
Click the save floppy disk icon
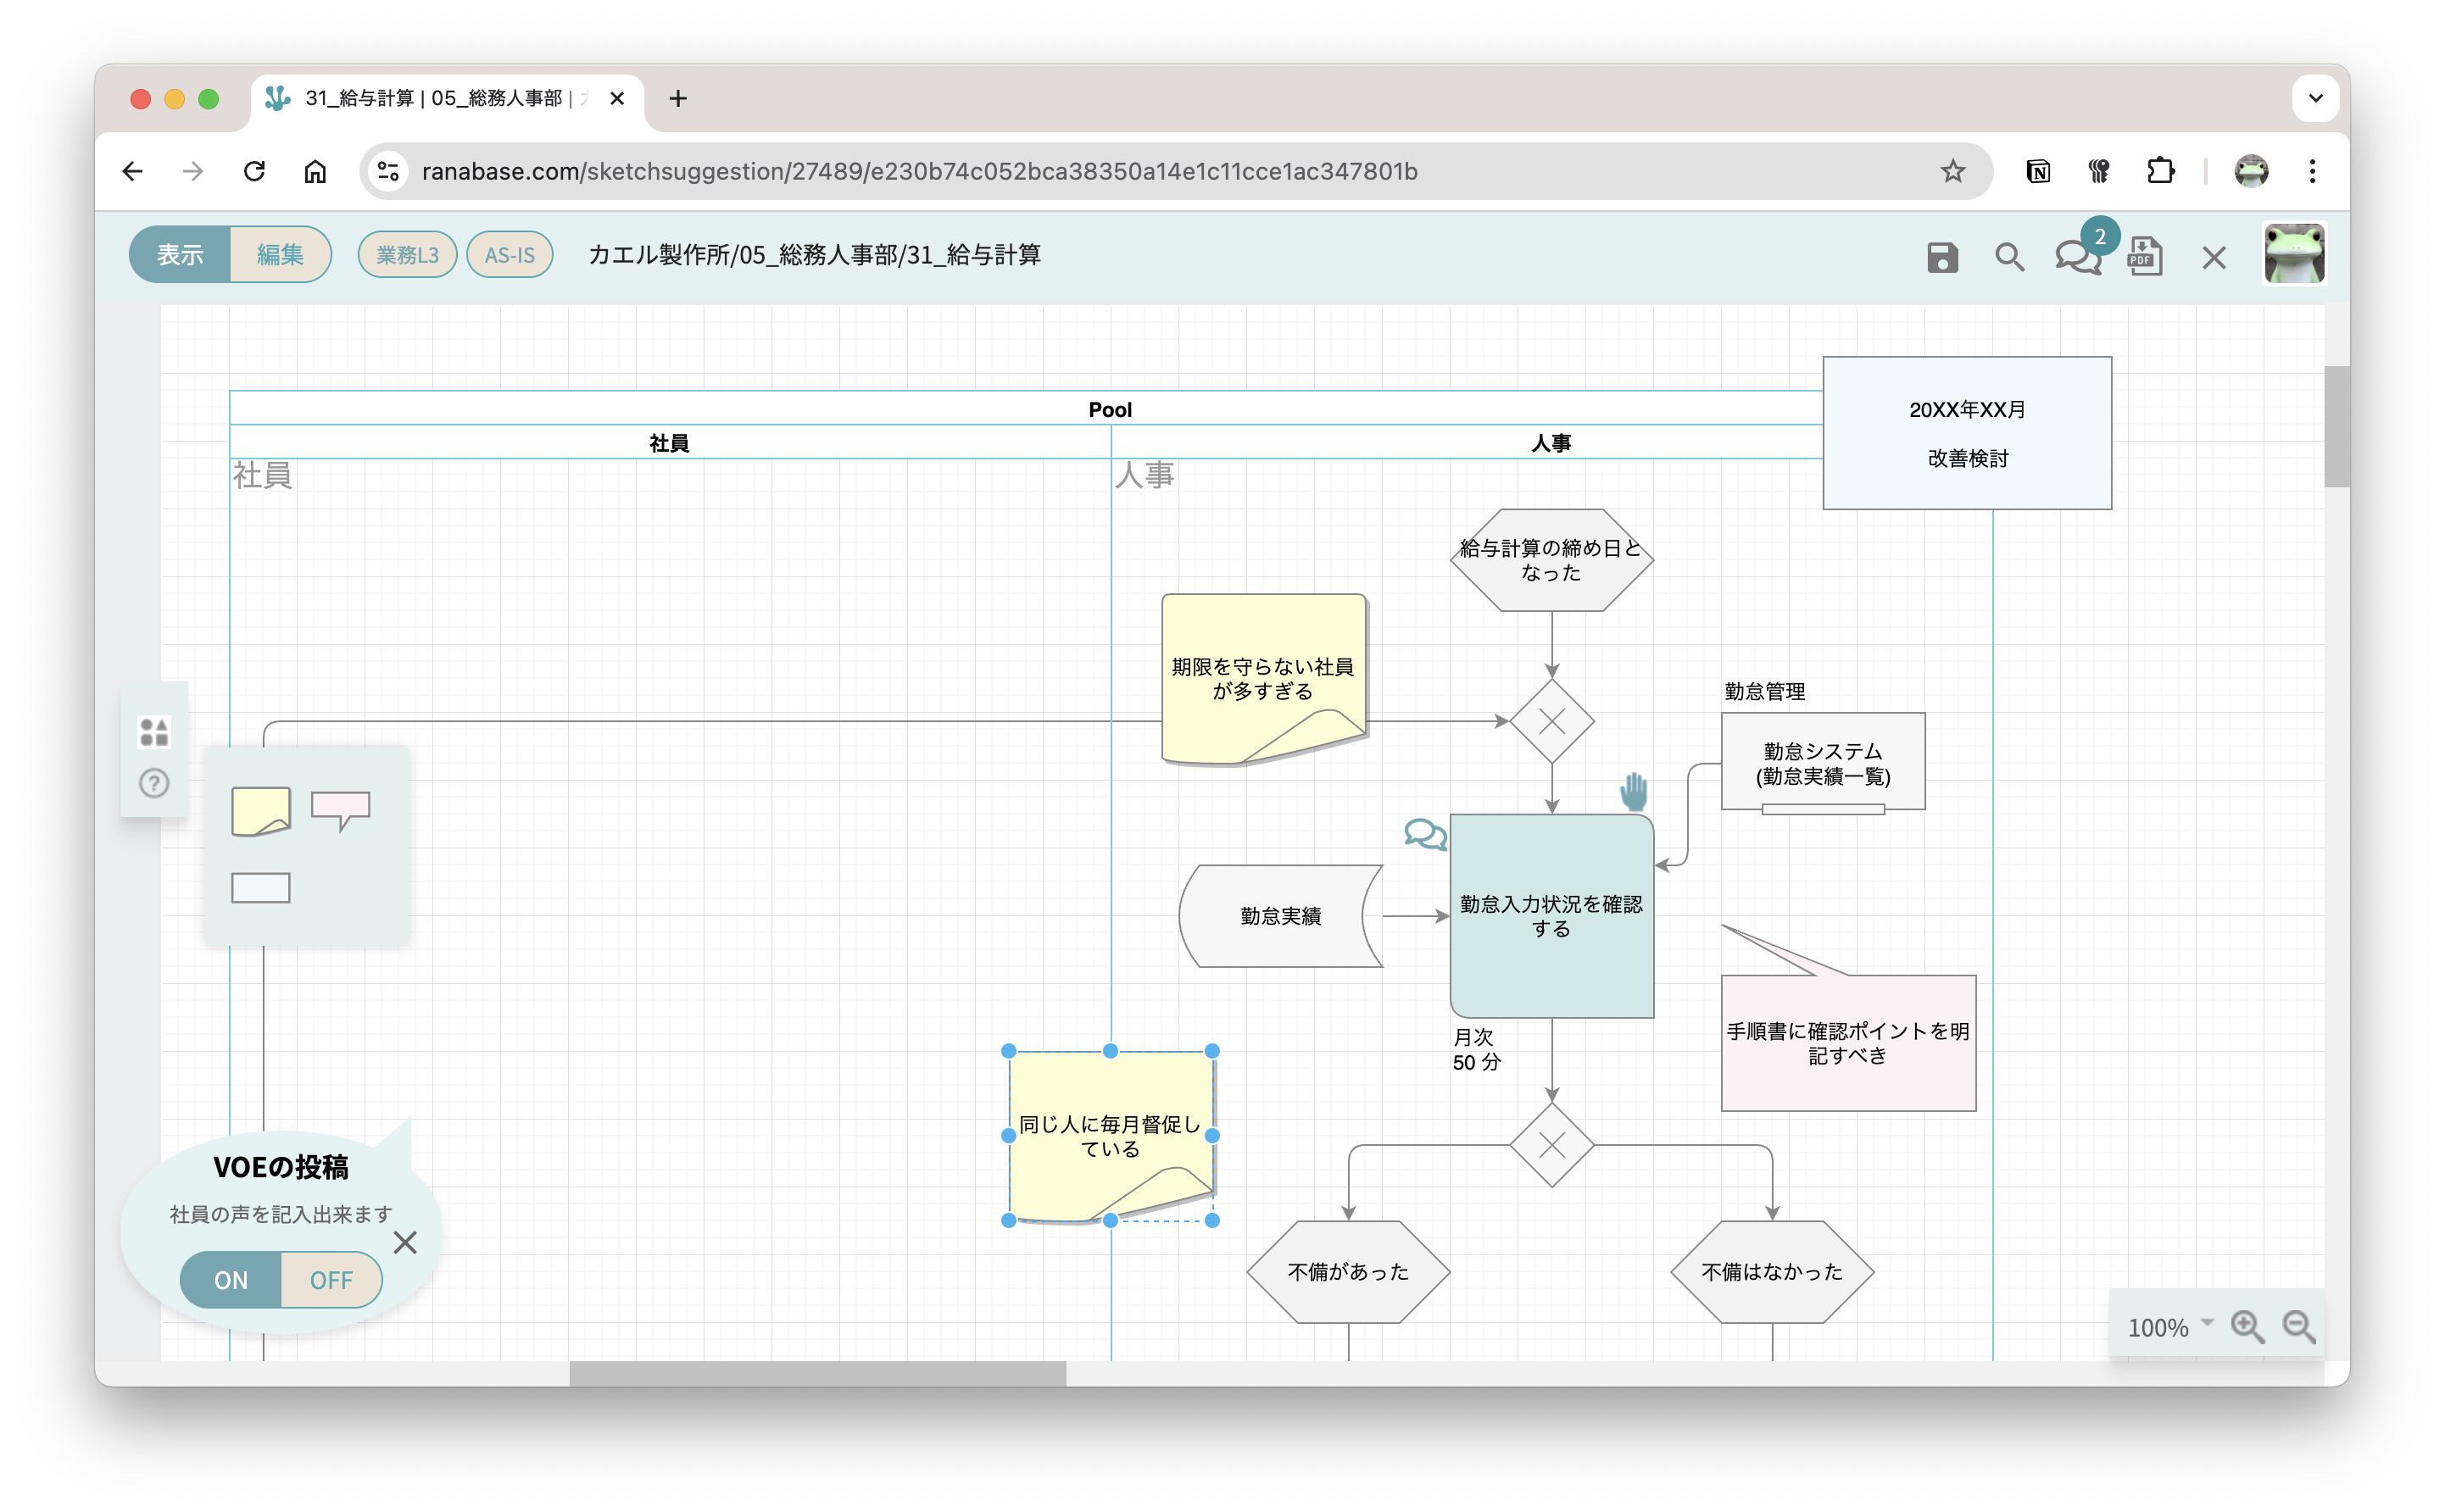[x=1941, y=257]
